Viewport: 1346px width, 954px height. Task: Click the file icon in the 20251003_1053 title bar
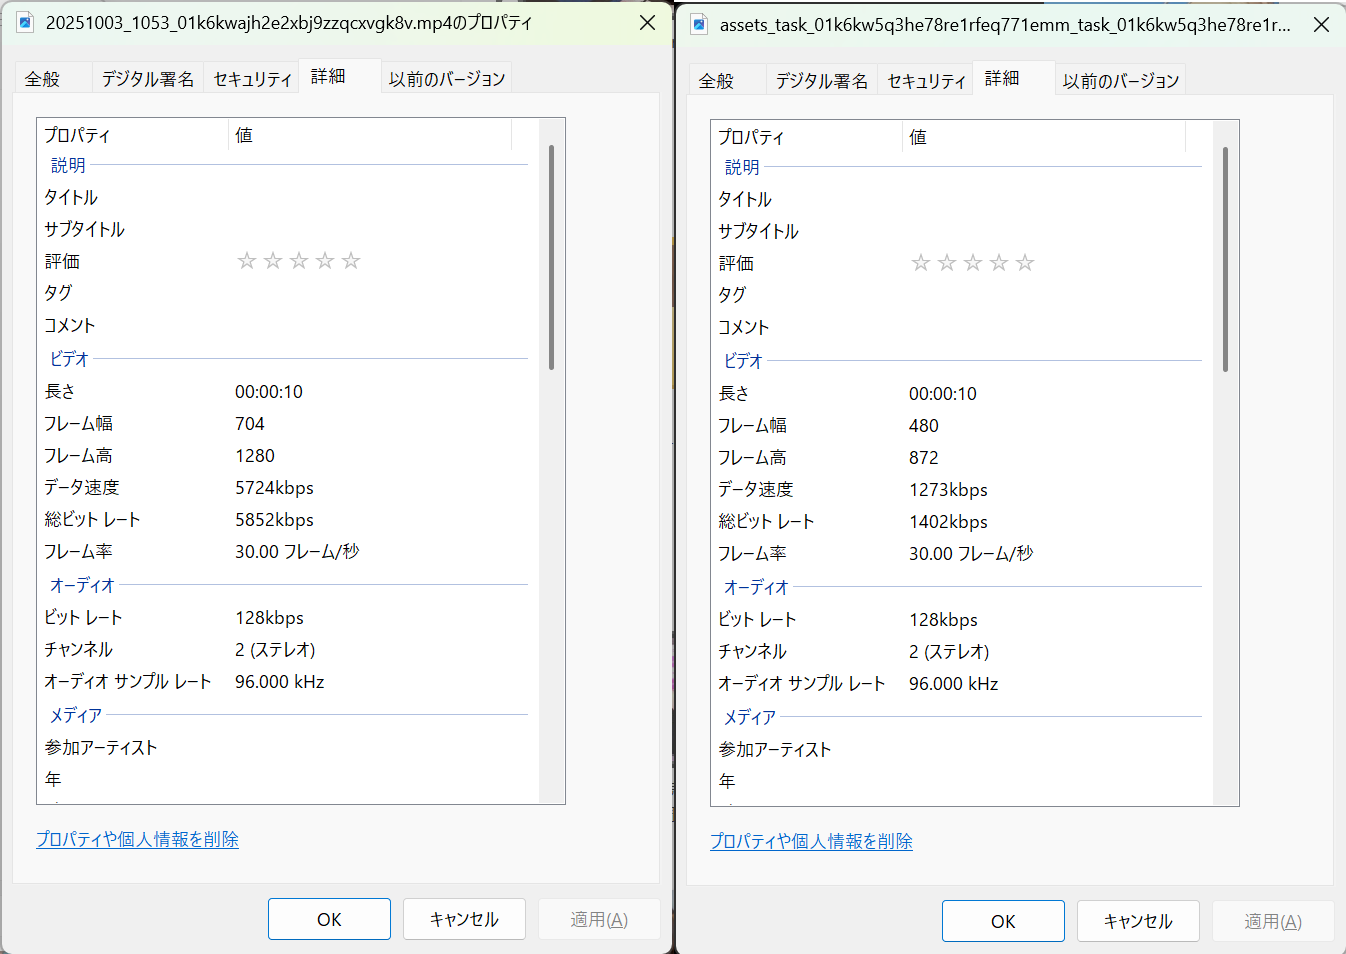tap(25, 22)
